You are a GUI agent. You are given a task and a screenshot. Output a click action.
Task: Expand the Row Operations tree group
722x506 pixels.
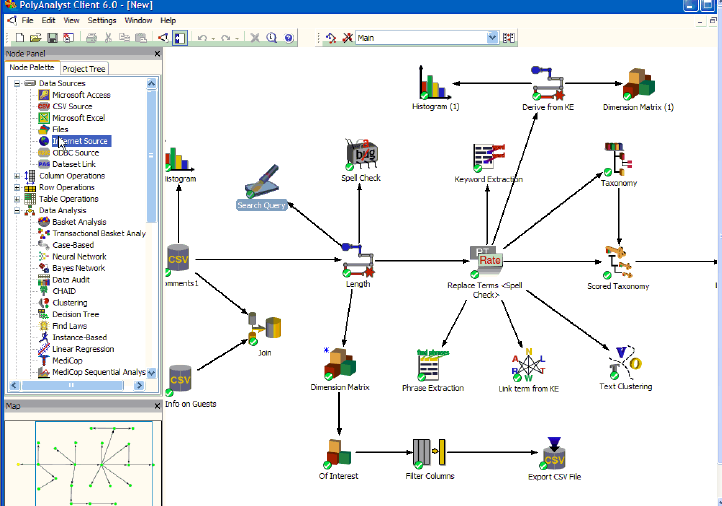click(x=16, y=187)
